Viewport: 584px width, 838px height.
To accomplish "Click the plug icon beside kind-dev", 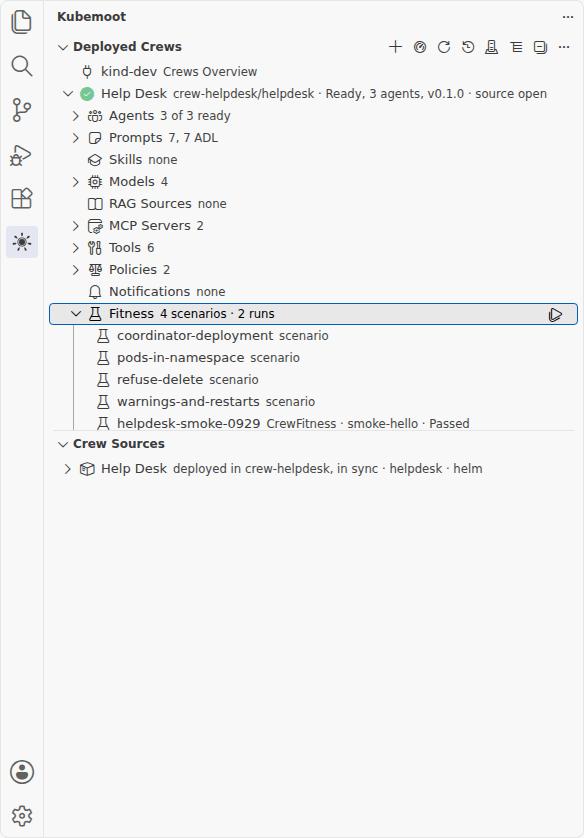I will [x=87, y=72].
